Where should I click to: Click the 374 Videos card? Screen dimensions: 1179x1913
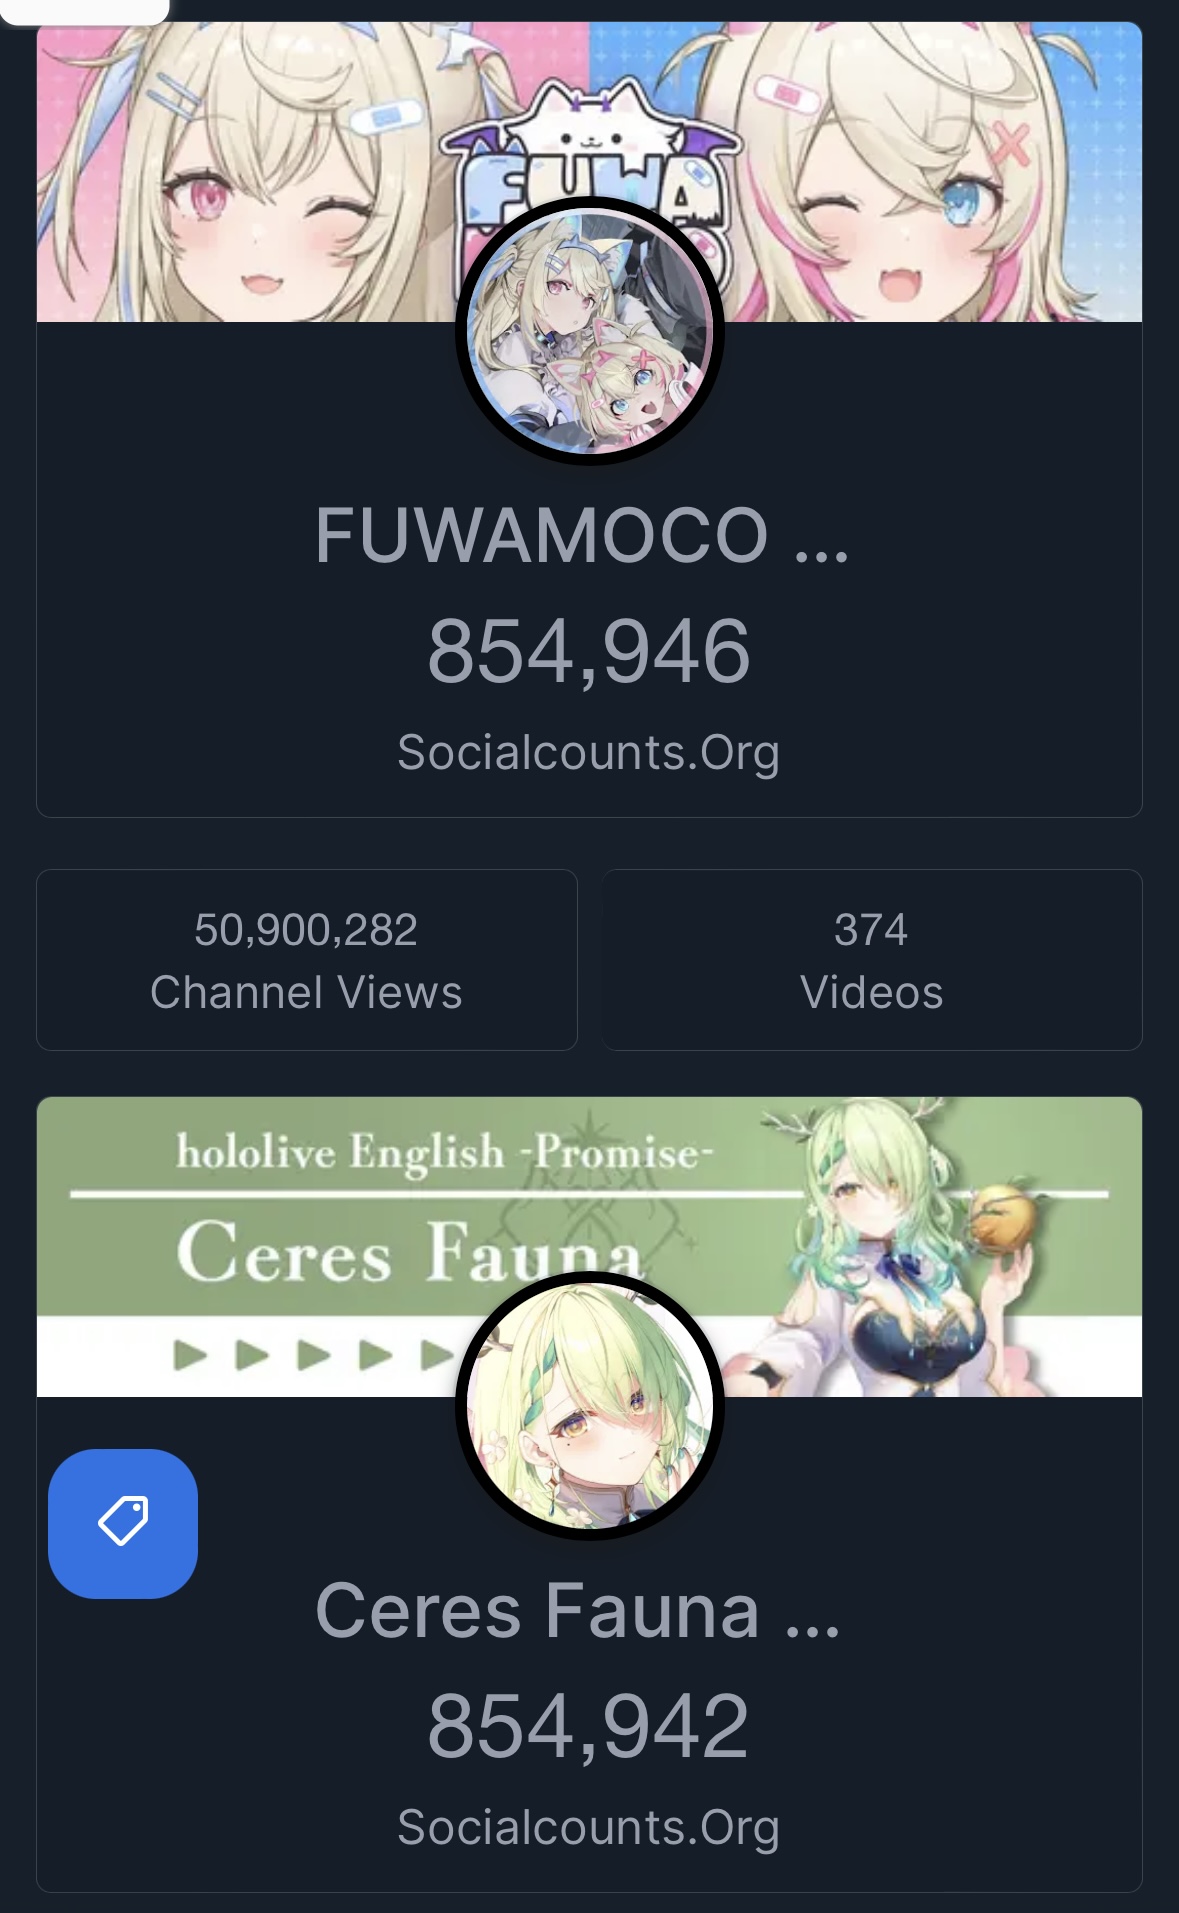click(x=872, y=960)
